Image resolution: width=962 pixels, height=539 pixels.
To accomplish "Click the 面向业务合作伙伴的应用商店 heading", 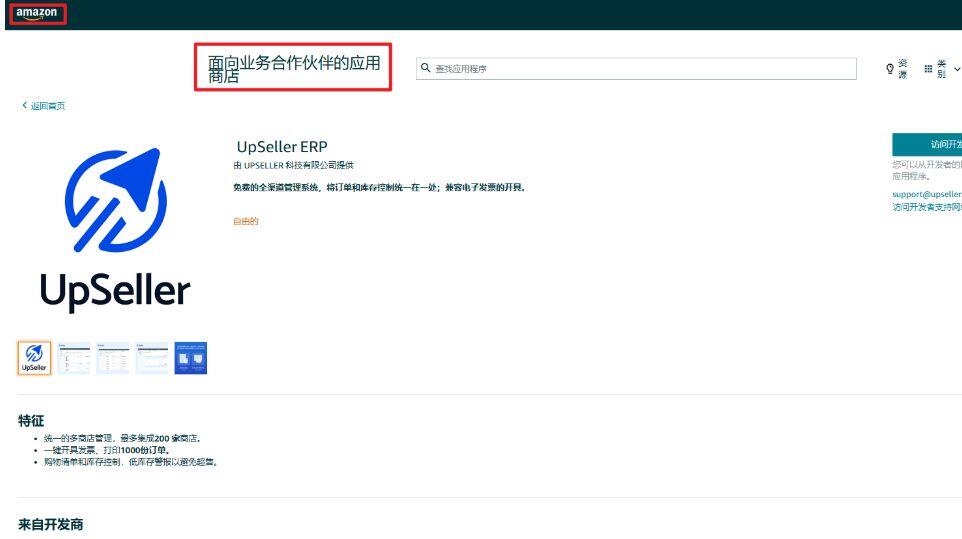I will (x=294, y=69).
